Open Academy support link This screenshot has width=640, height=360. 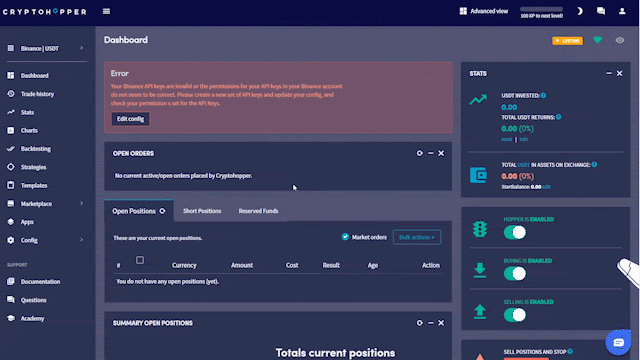click(x=25, y=318)
